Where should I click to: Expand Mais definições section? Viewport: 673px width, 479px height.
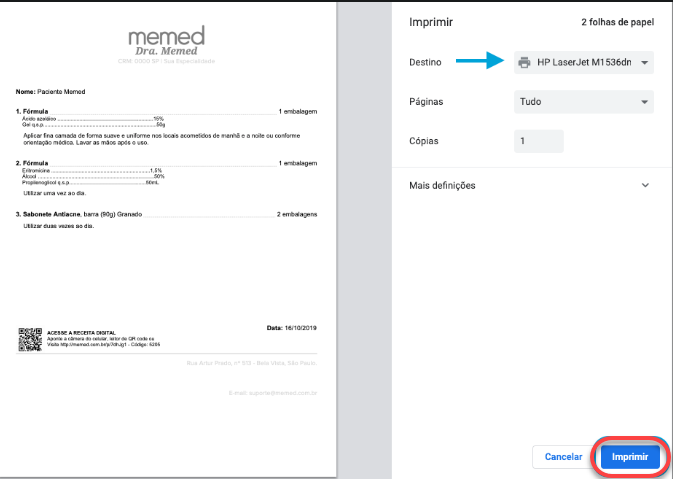click(x=529, y=185)
